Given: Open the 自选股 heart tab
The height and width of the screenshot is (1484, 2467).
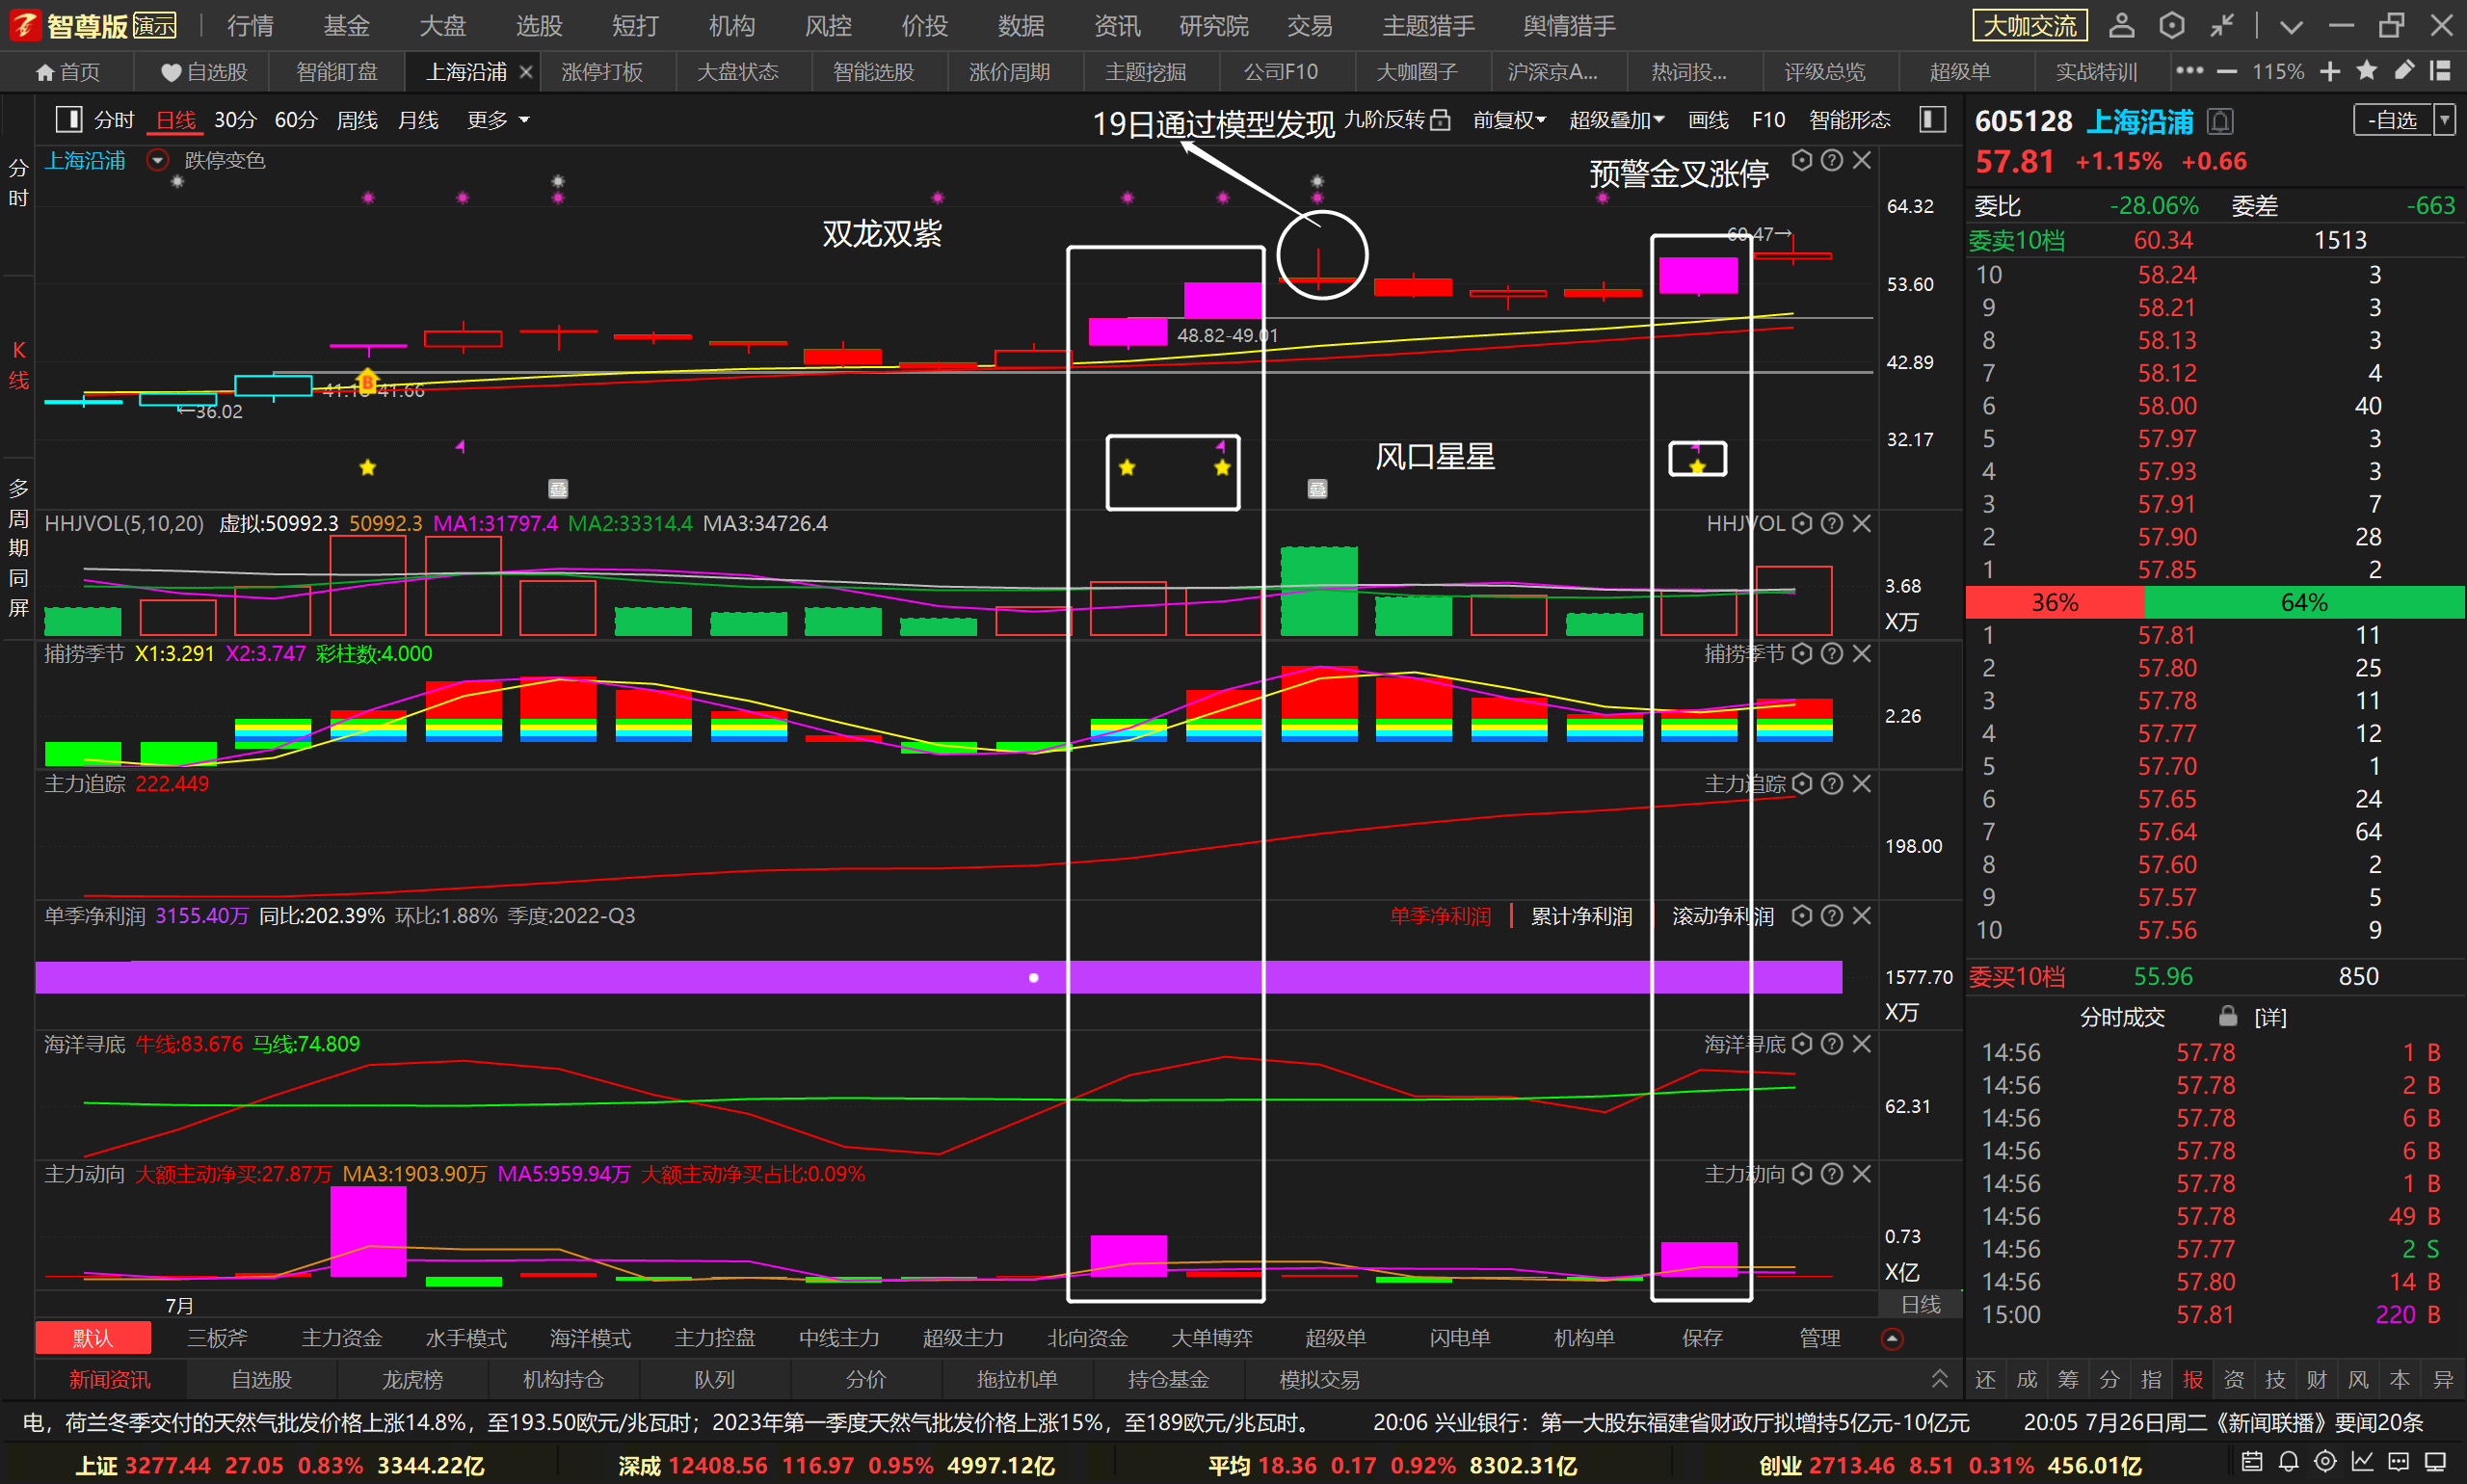Looking at the screenshot, I should click(204, 72).
